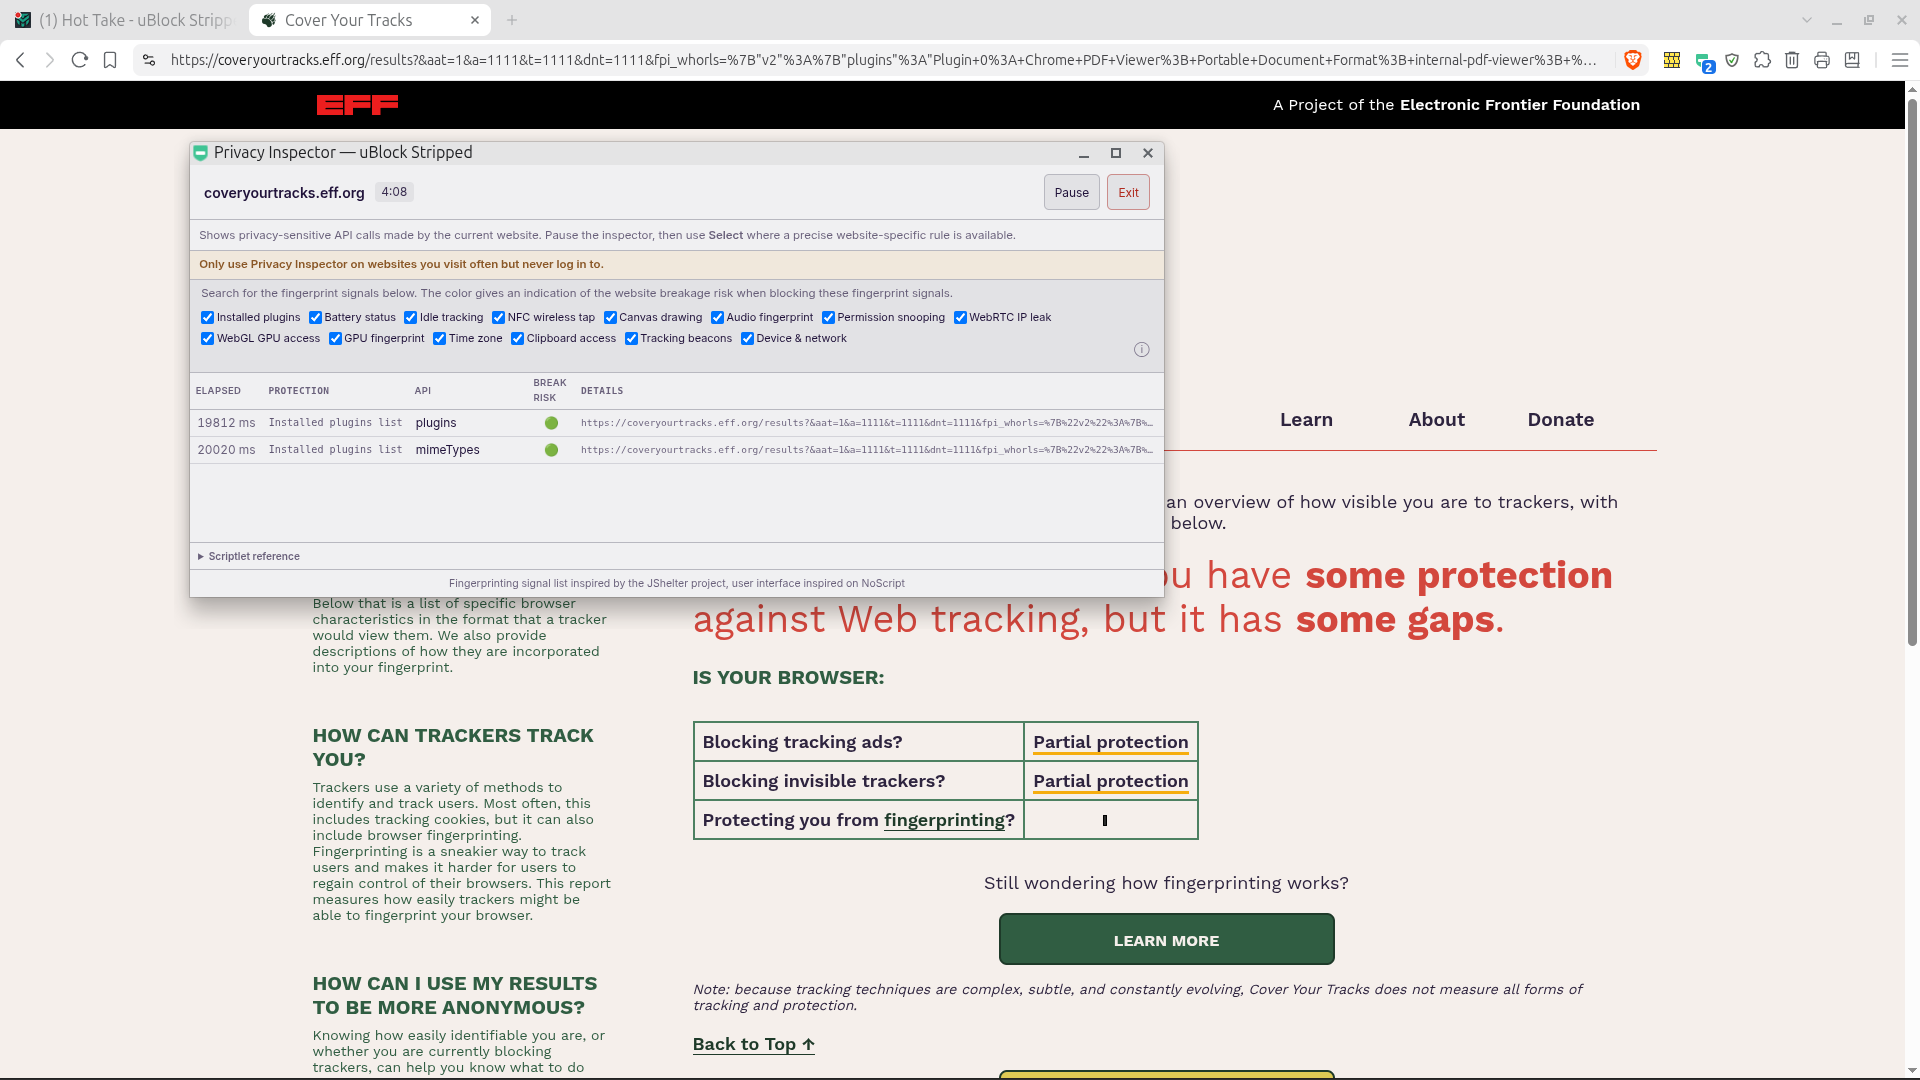Click the page vertical scrollbar

(1912, 372)
